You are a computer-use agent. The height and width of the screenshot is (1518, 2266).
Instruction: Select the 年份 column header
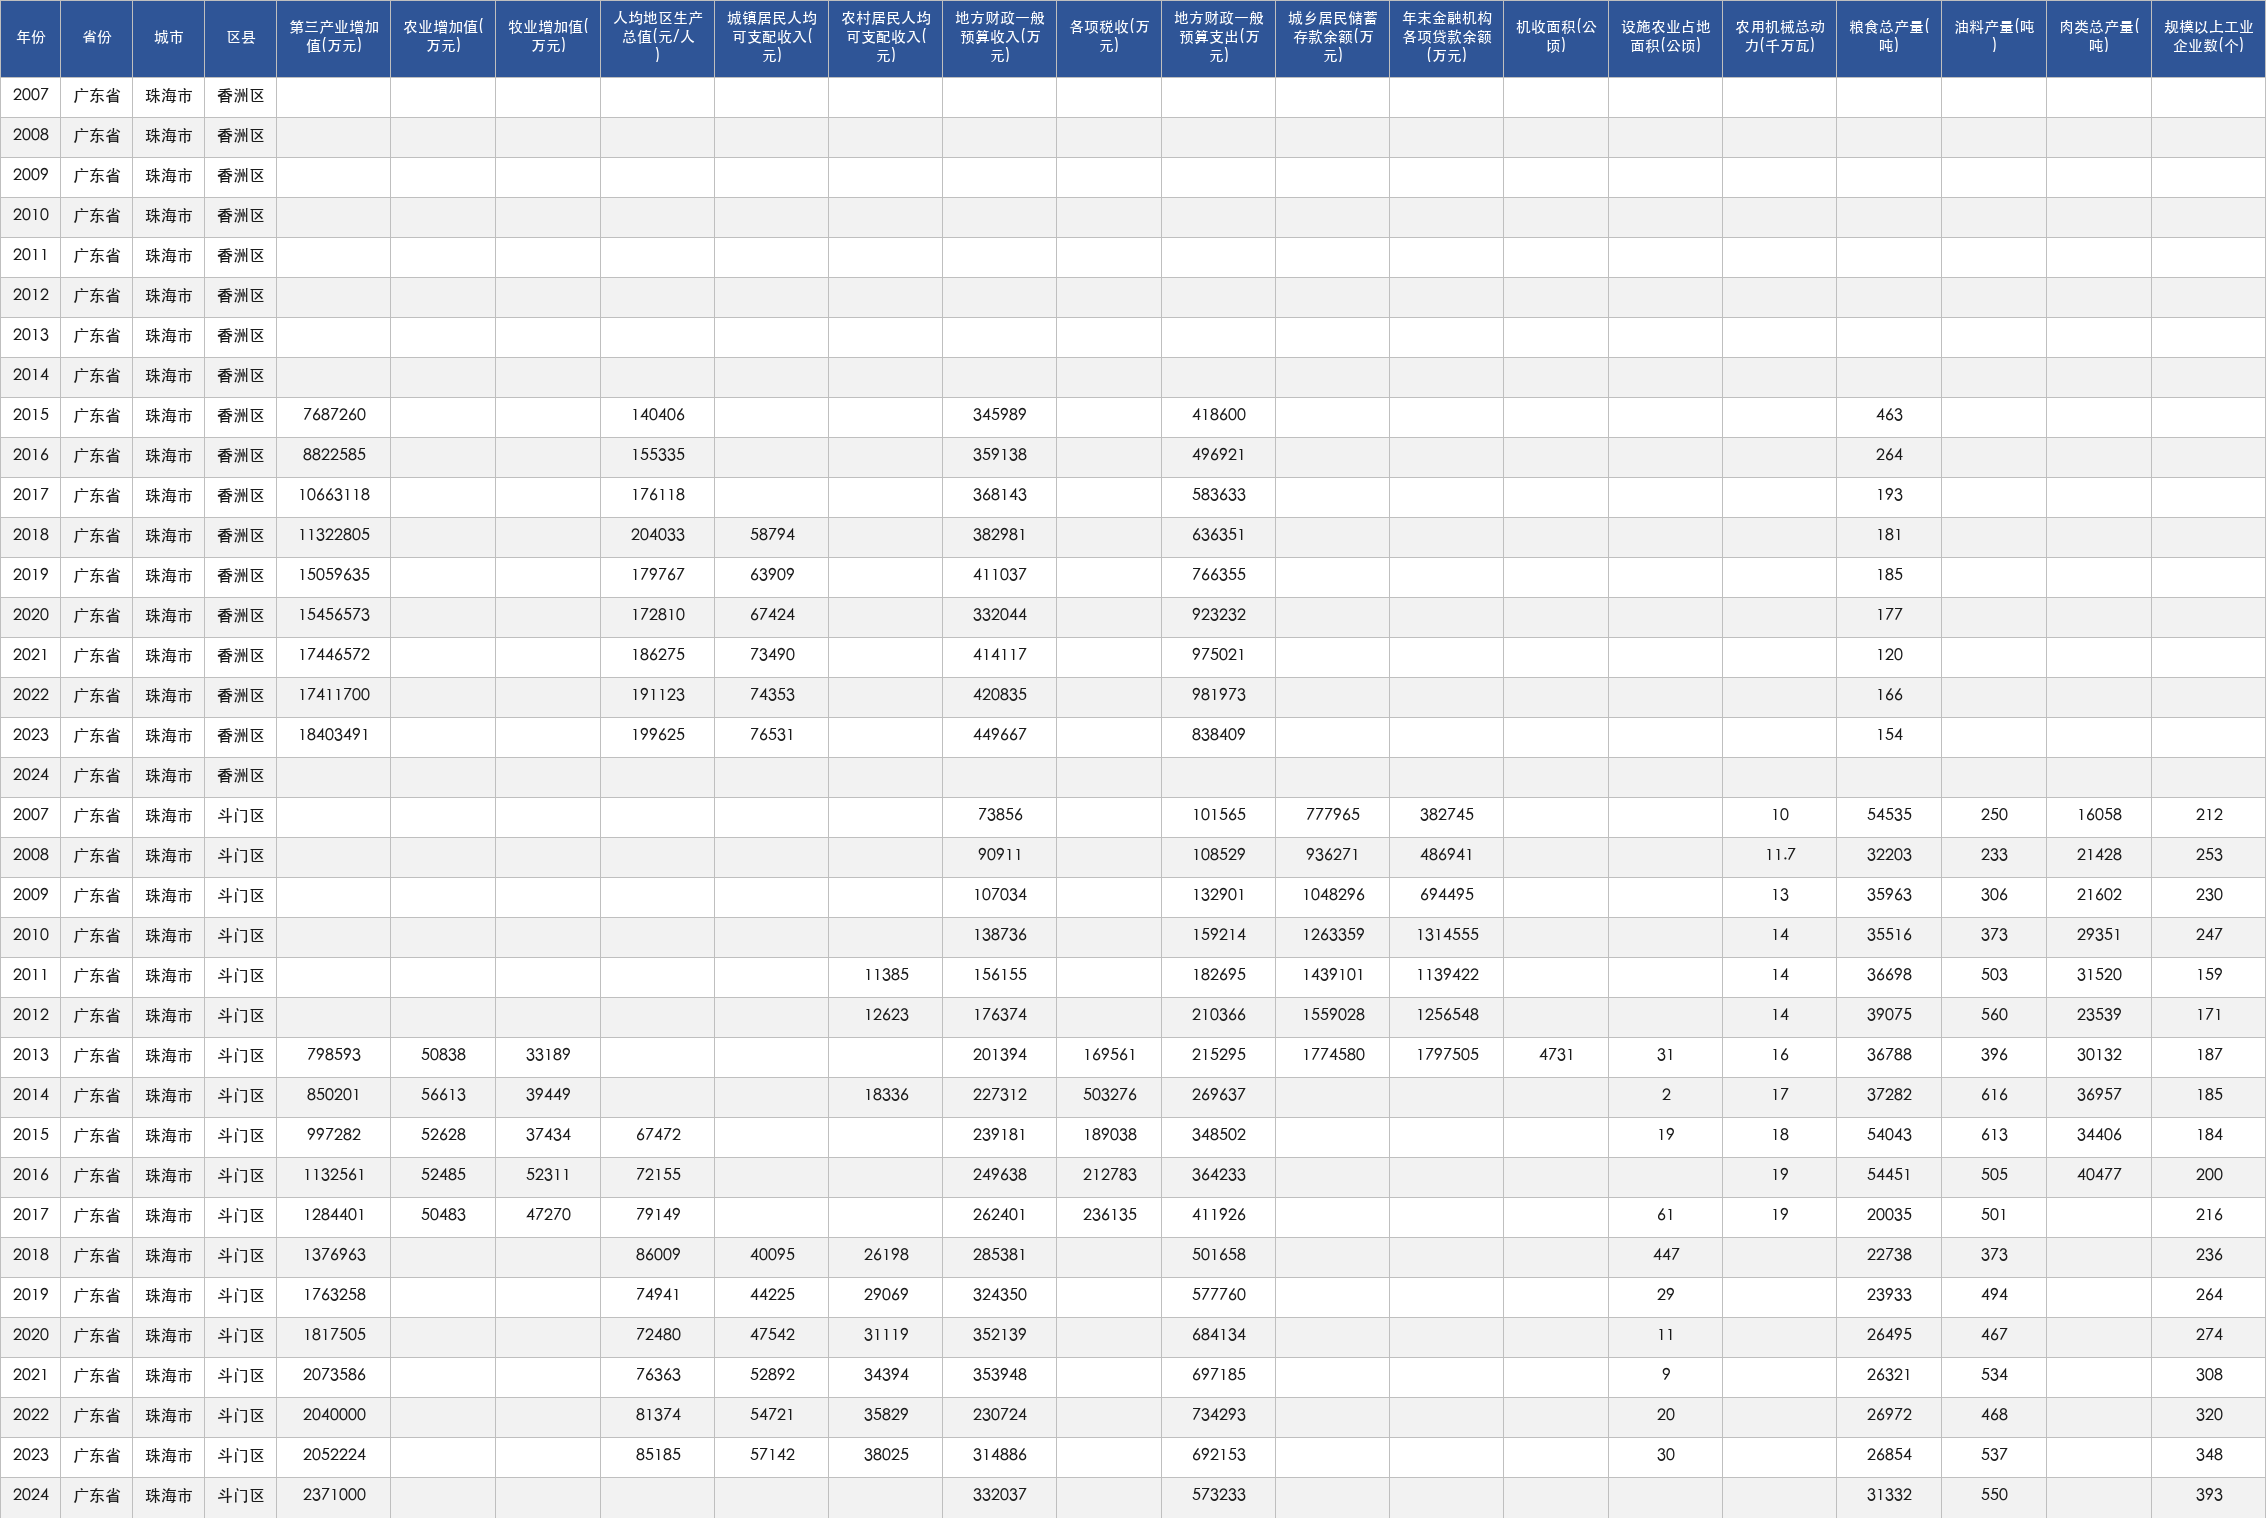[x=30, y=38]
